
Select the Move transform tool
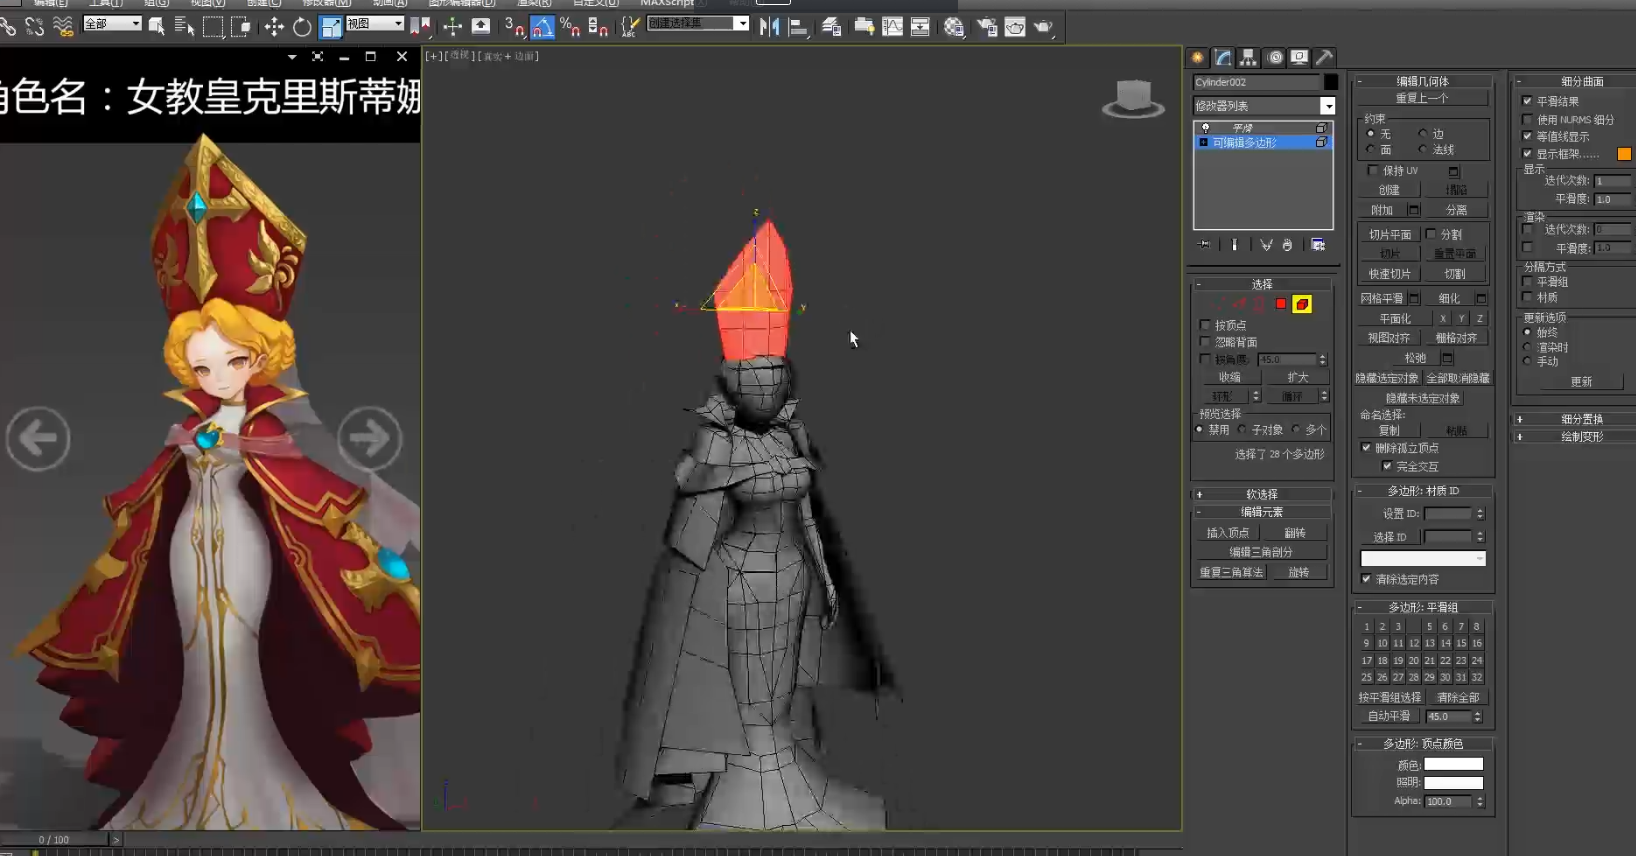tap(274, 27)
